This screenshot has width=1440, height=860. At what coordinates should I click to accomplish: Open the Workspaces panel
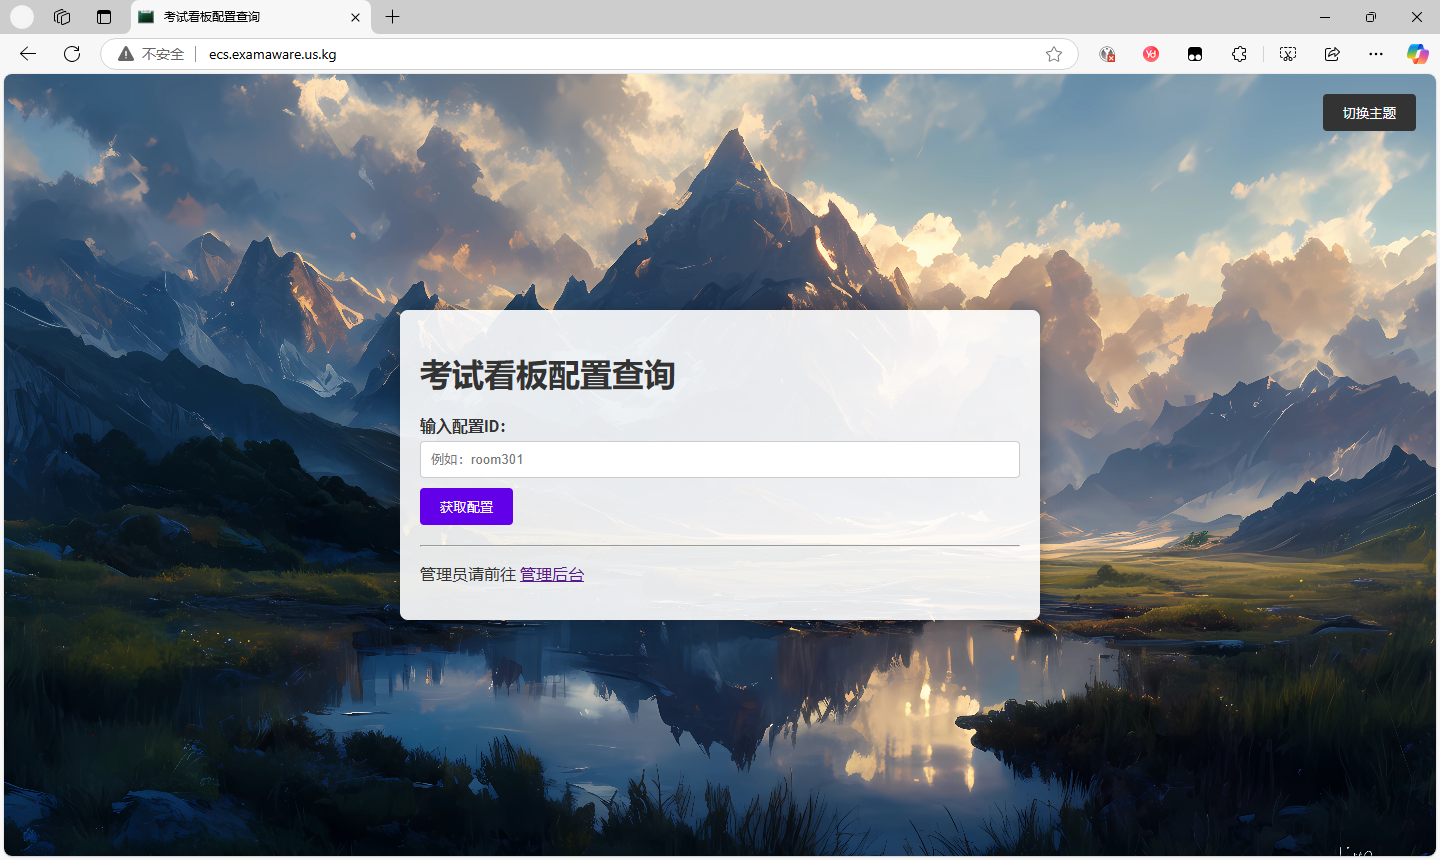(62, 17)
